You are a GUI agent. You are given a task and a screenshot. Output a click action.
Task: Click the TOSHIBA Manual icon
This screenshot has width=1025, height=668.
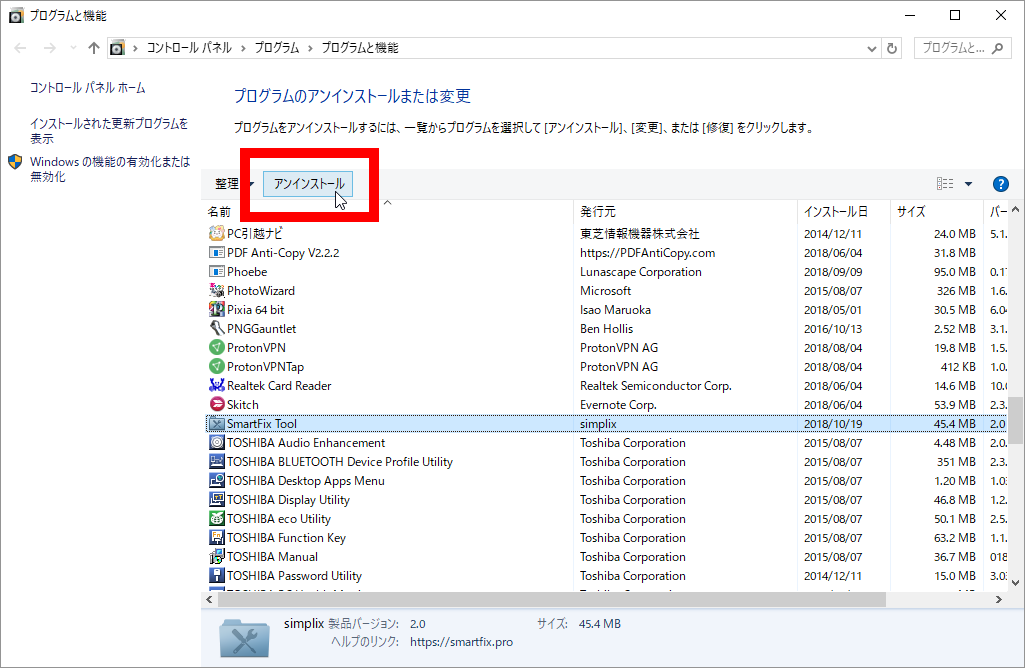tap(216, 556)
